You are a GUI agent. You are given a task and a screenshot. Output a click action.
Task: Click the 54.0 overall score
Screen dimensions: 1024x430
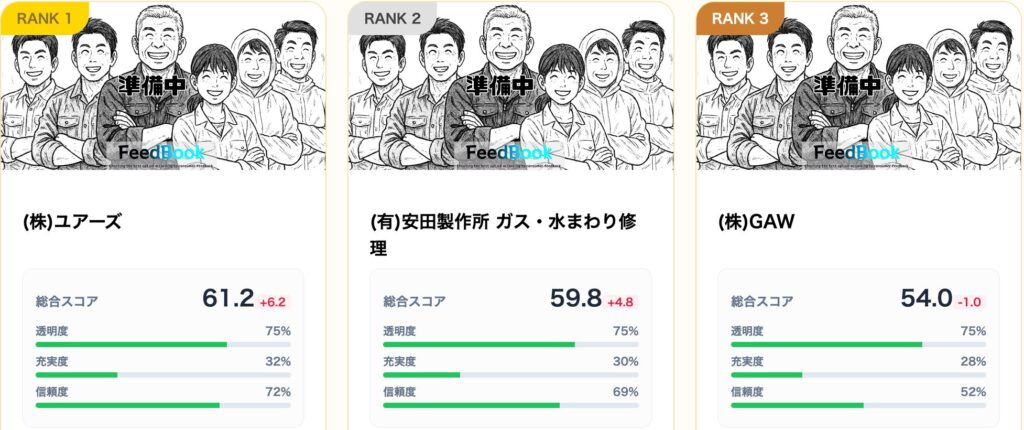(925, 298)
